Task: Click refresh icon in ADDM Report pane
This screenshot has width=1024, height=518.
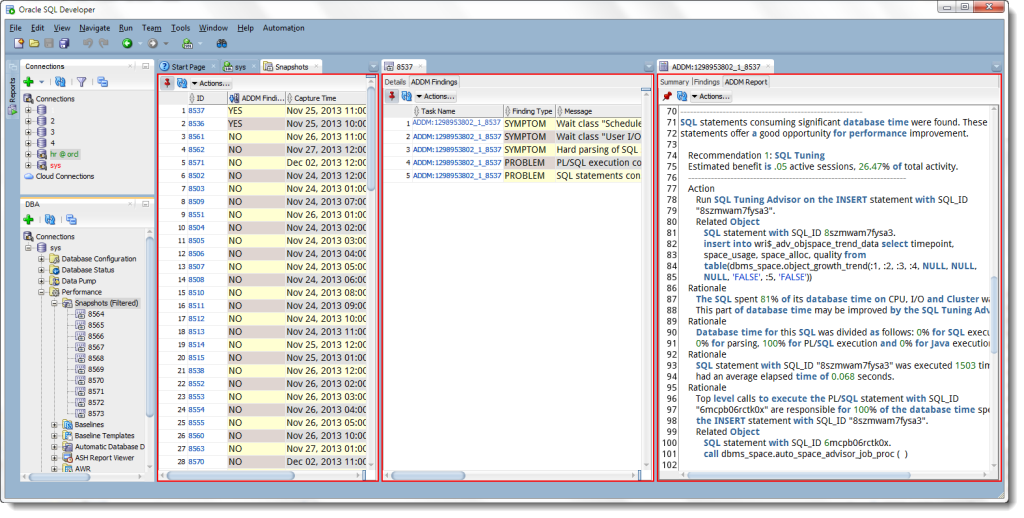Action: 682,96
